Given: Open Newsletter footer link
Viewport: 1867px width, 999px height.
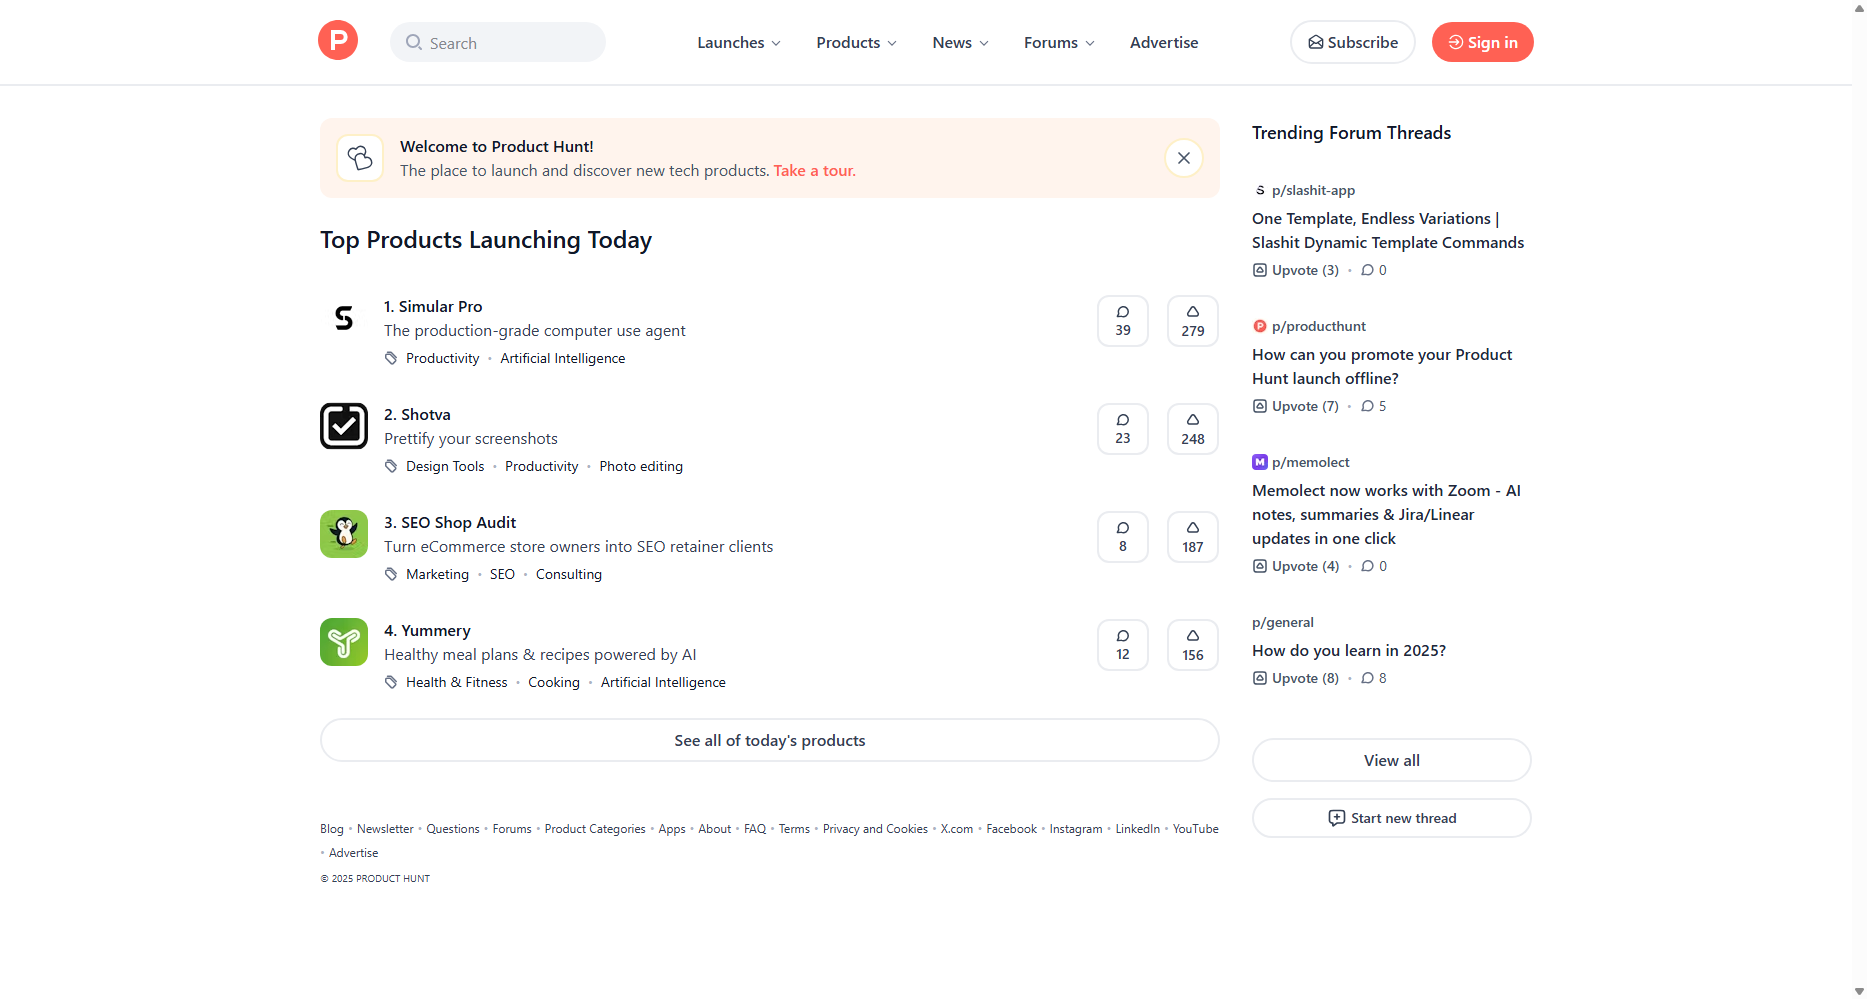Looking at the screenshot, I should coord(385,829).
